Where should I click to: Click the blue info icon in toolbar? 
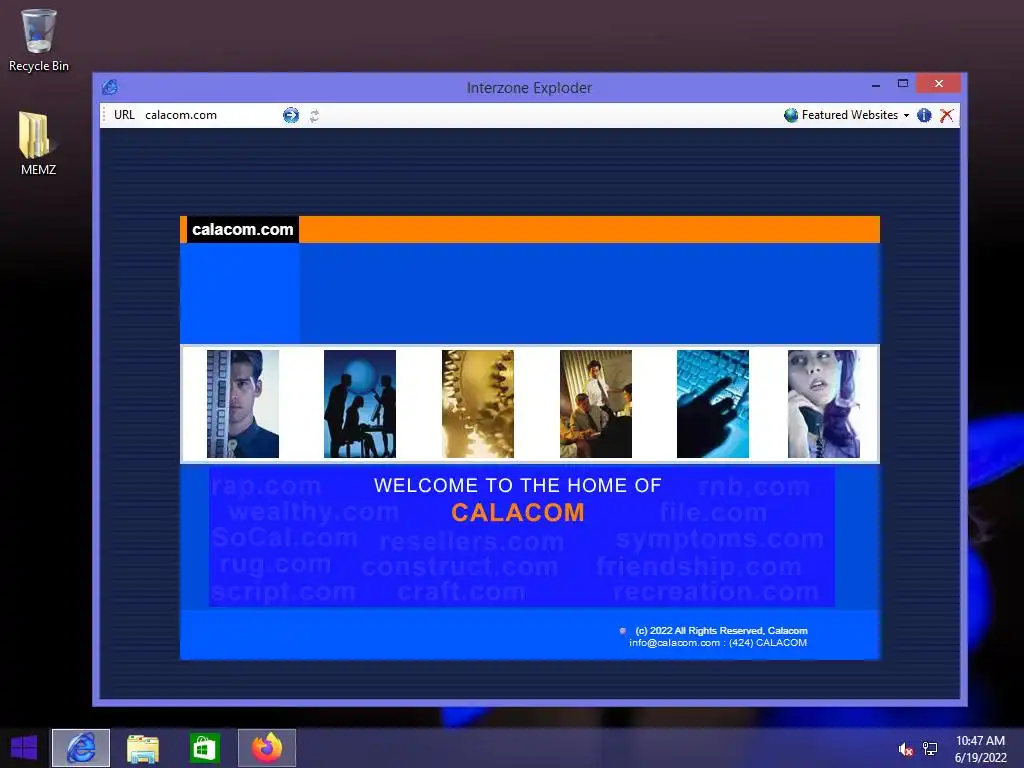pyautogui.click(x=924, y=116)
